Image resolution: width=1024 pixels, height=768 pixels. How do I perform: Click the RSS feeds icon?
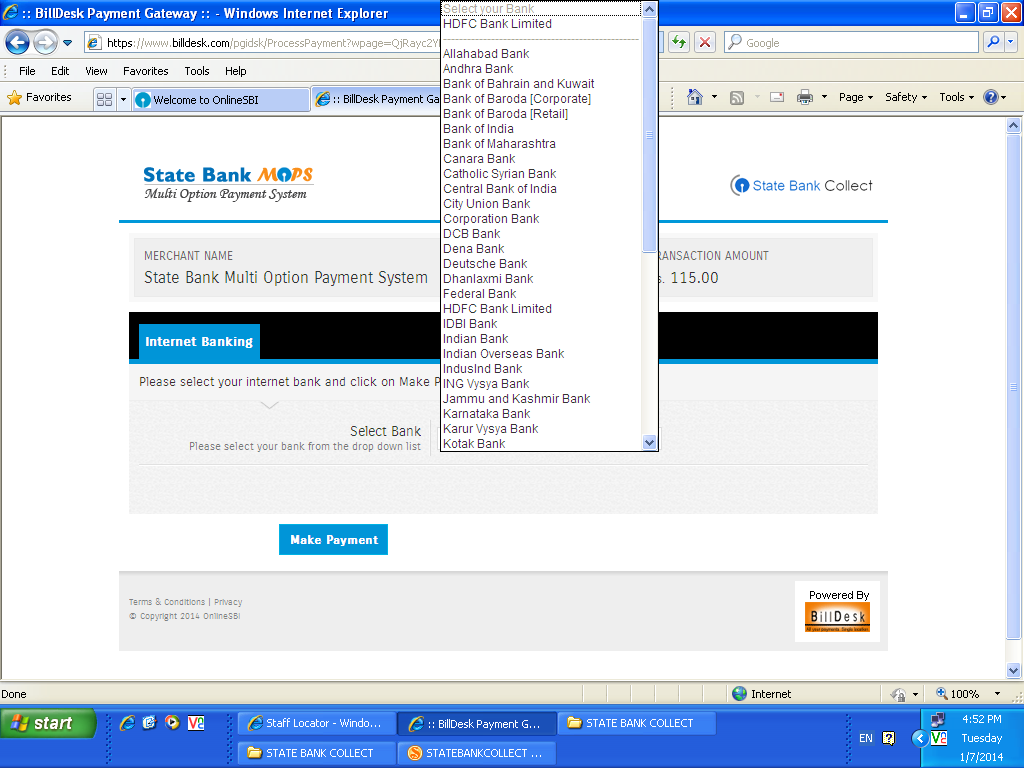pyautogui.click(x=737, y=98)
